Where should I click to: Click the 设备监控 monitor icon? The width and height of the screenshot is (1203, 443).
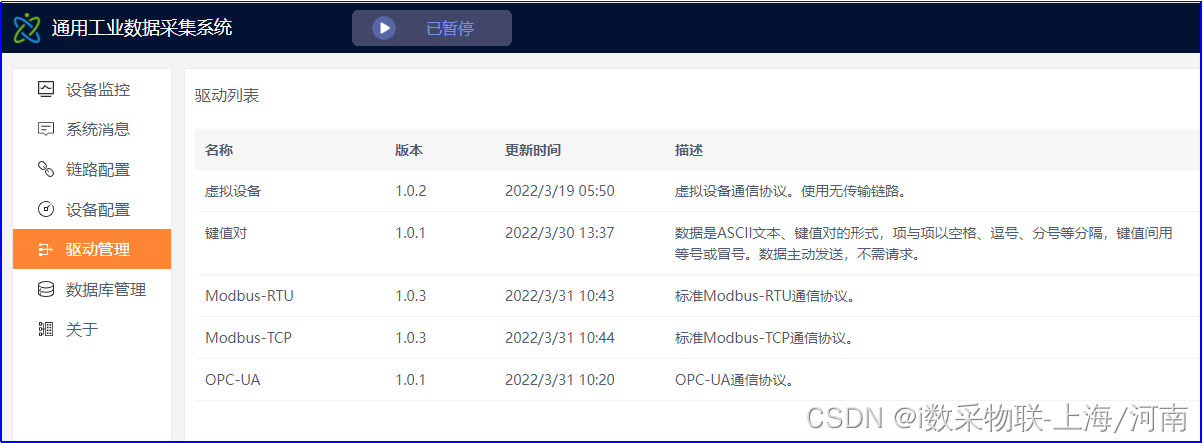(x=45, y=89)
